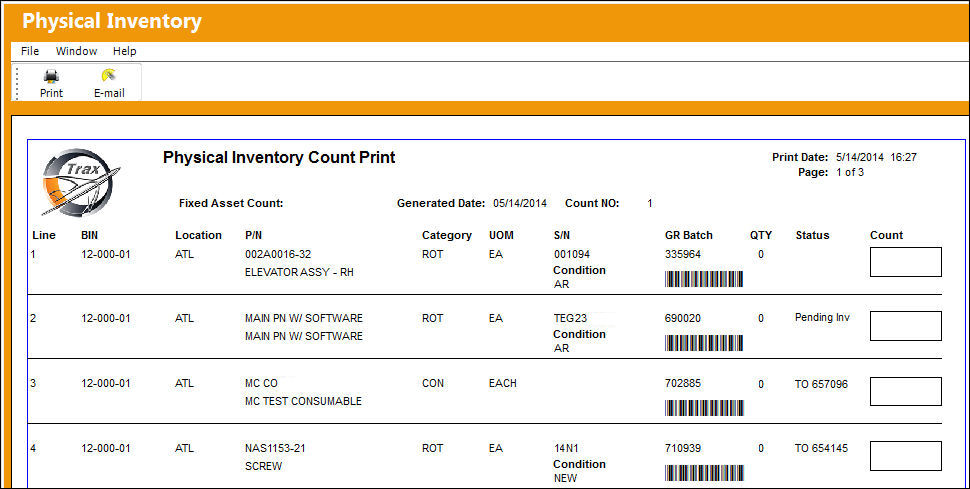Screen dimensions: 970x489
Task: Select serial number 'TEG23'
Action: [570, 318]
